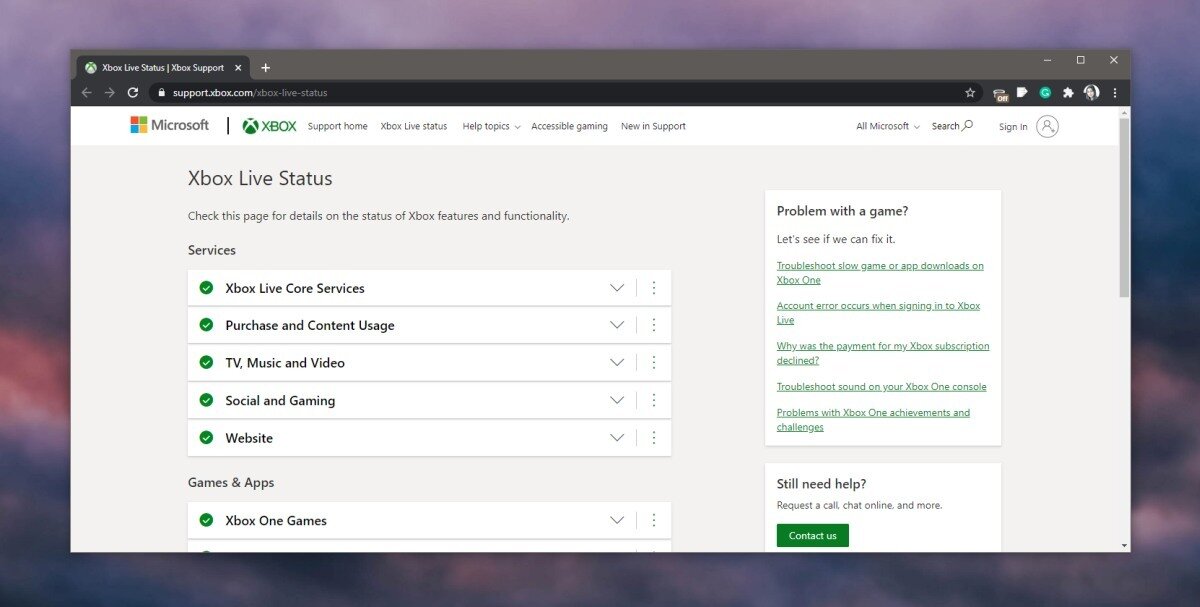Open the kebab menu beside Xbox Live Core Services

[x=654, y=287]
